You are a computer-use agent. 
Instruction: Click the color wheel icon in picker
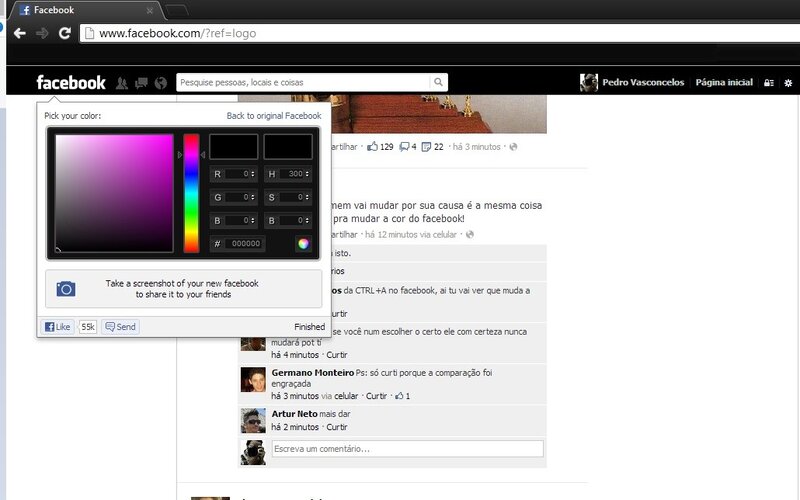tap(304, 244)
